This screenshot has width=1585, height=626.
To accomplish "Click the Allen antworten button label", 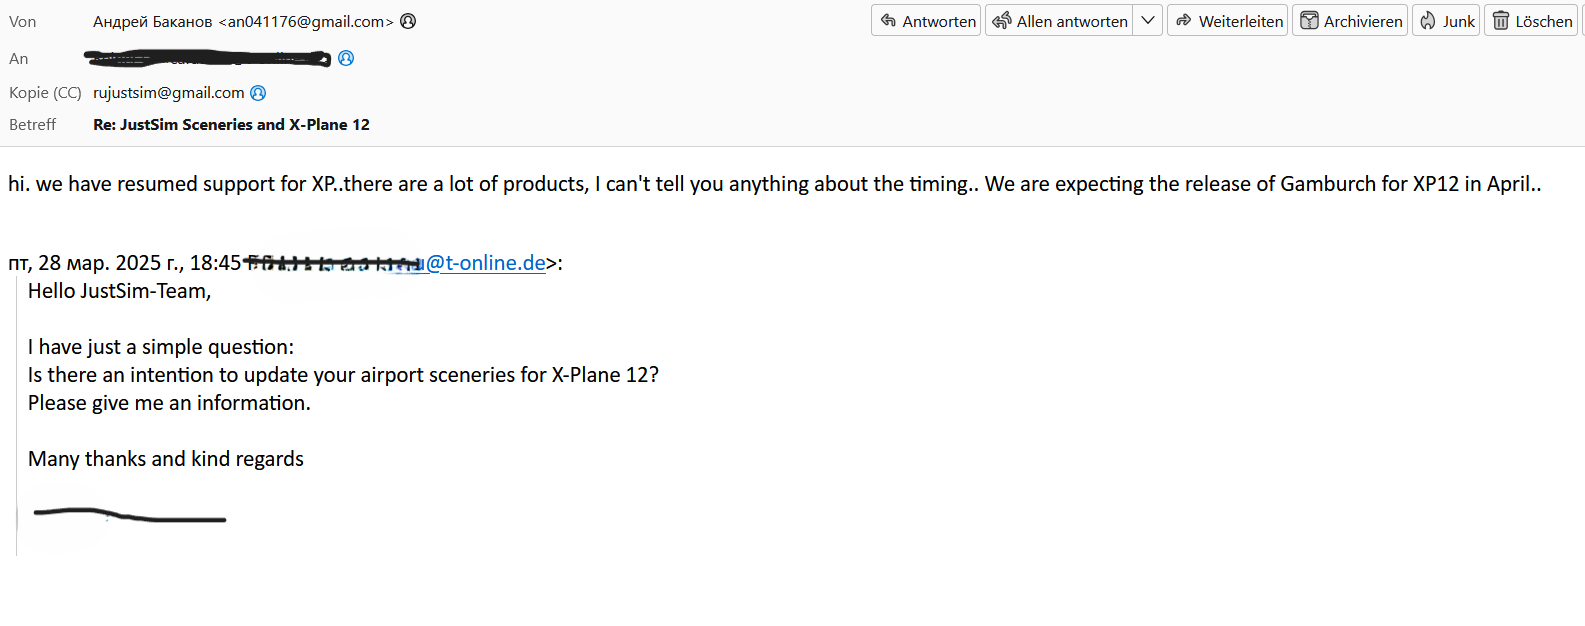I will (1072, 21).
